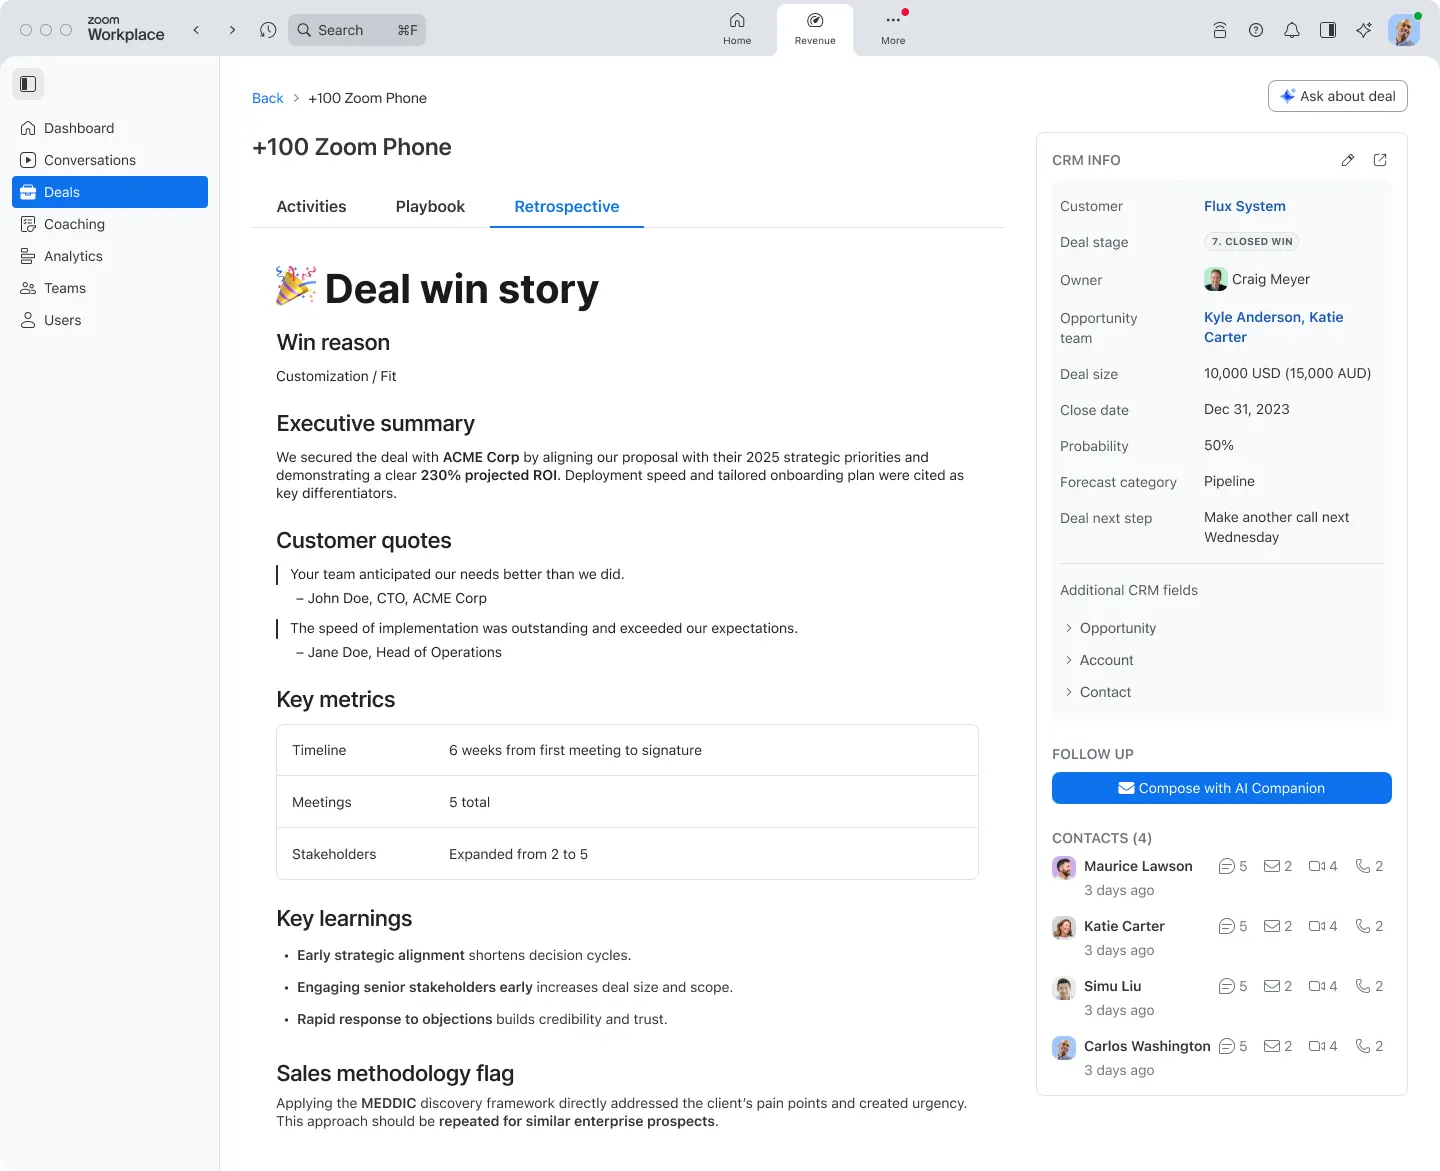Switch to the Playbook tab

(x=430, y=206)
